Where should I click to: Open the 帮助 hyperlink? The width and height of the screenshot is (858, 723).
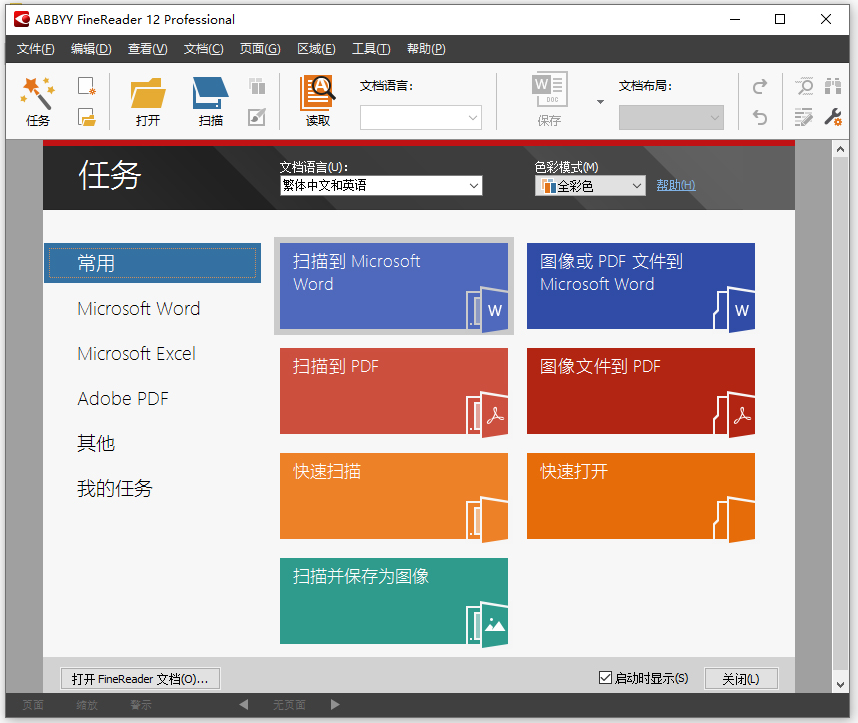pyautogui.click(x=673, y=185)
